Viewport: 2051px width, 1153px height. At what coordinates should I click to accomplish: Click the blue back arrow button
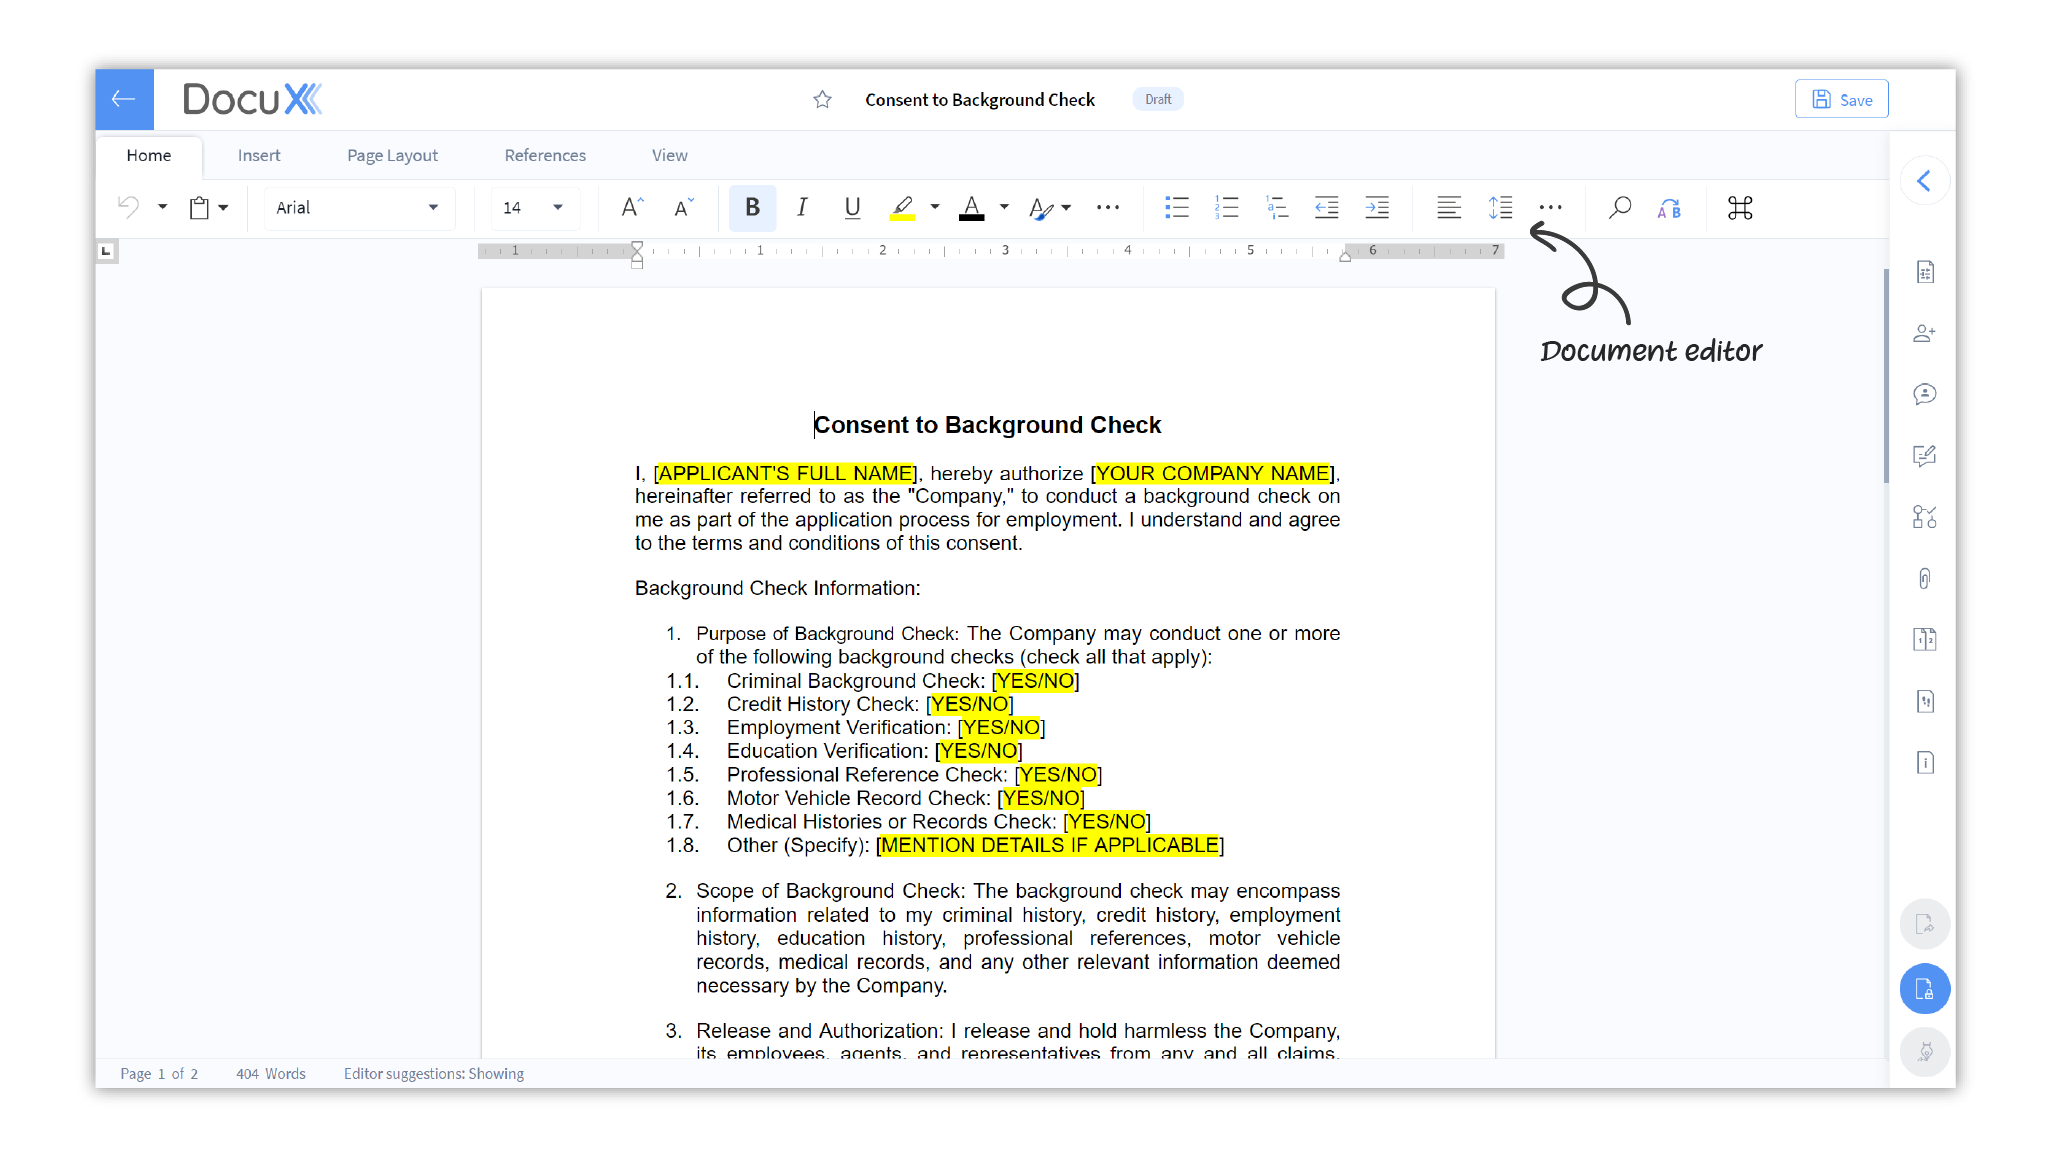tap(124, 99)
